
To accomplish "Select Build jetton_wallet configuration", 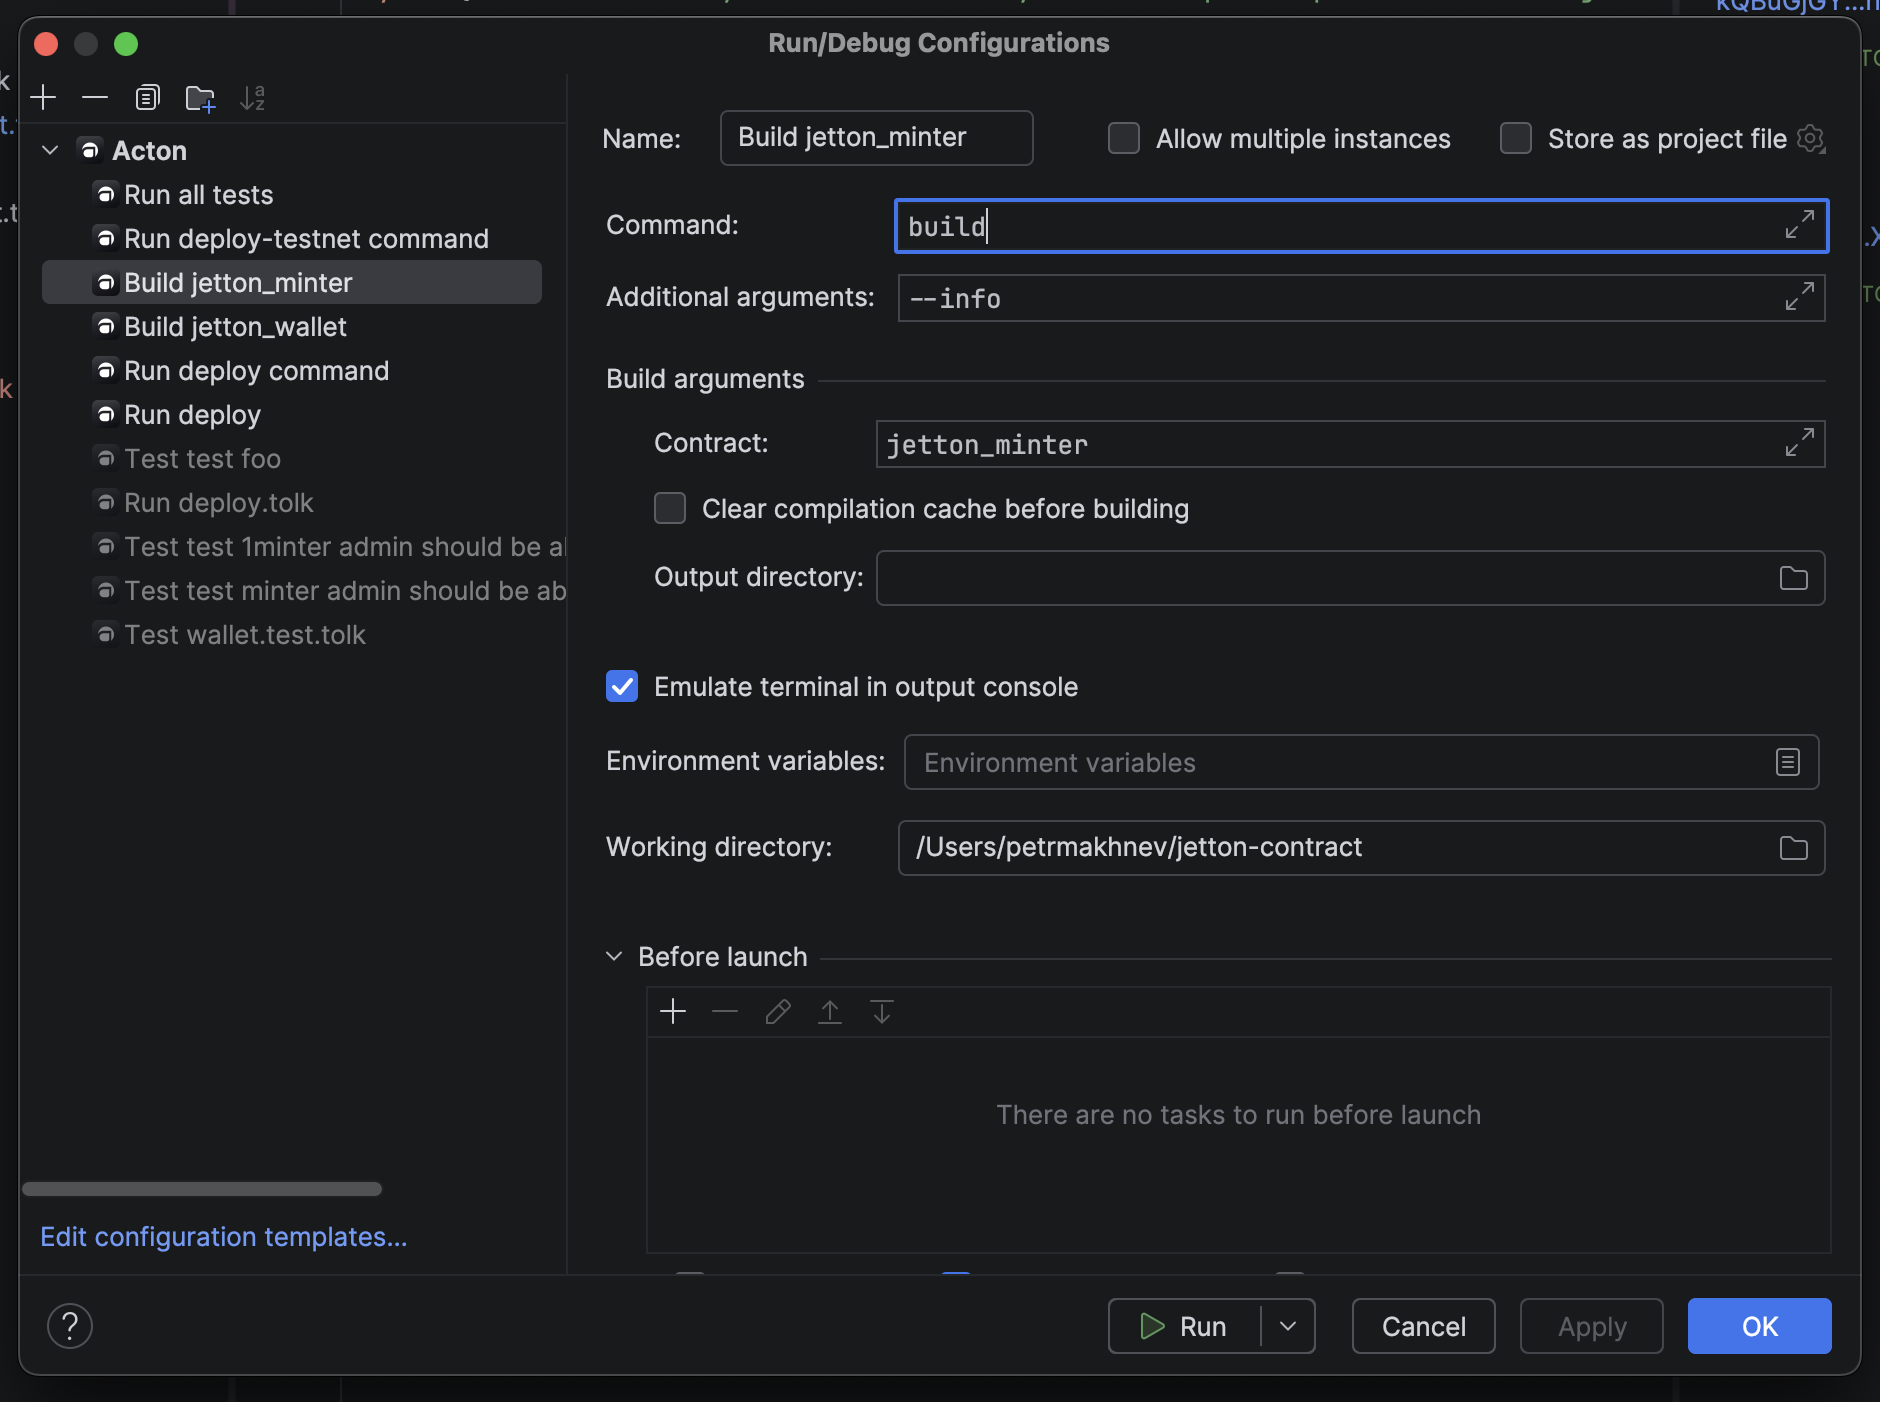I will pos(235,327).
